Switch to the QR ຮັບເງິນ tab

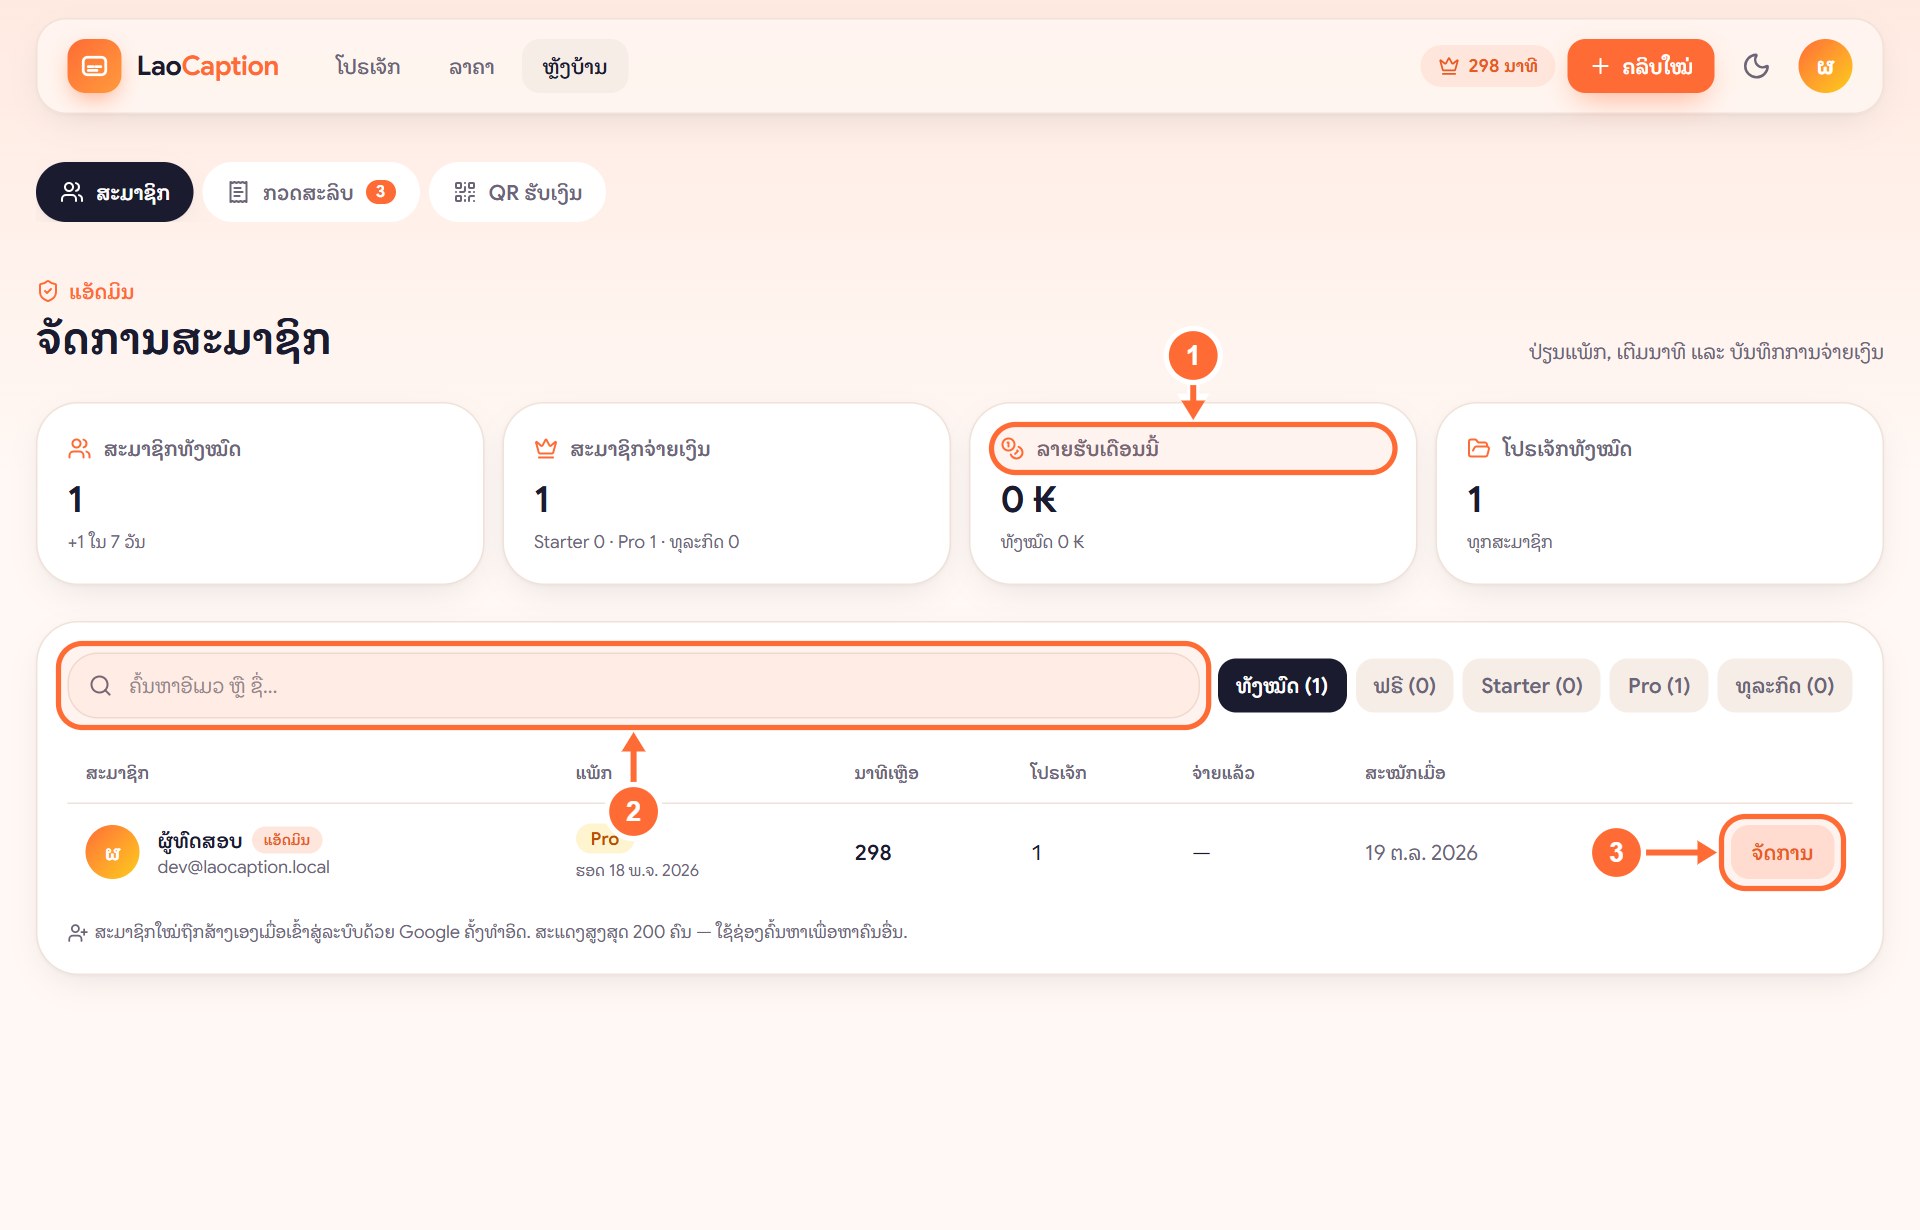click(517, 192)
